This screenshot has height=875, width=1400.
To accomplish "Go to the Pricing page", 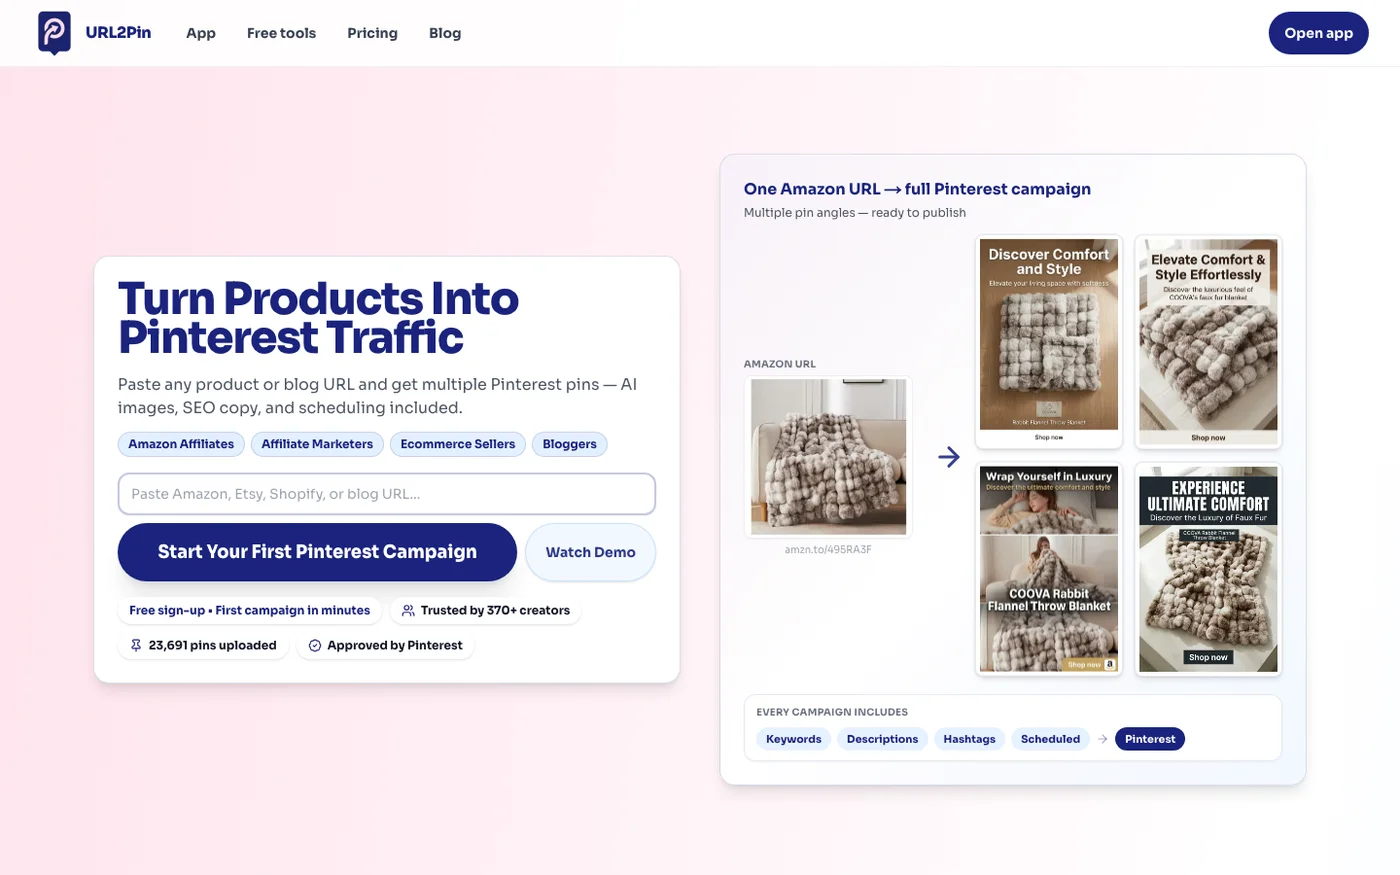I will point(372,33).
